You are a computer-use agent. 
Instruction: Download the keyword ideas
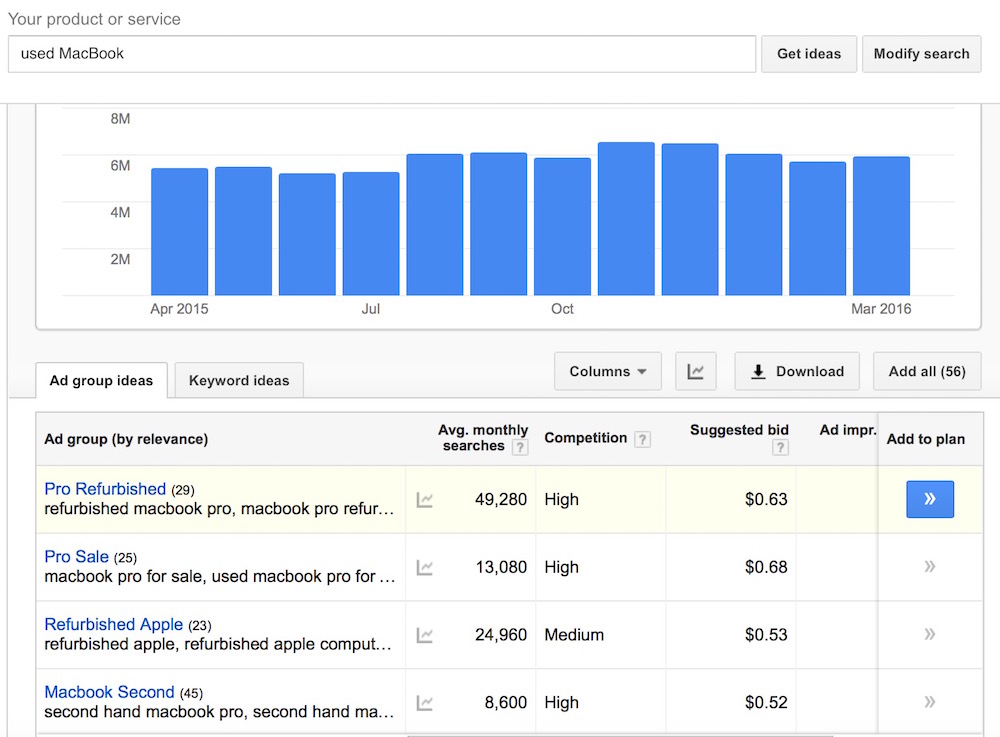tap(796, 371)
